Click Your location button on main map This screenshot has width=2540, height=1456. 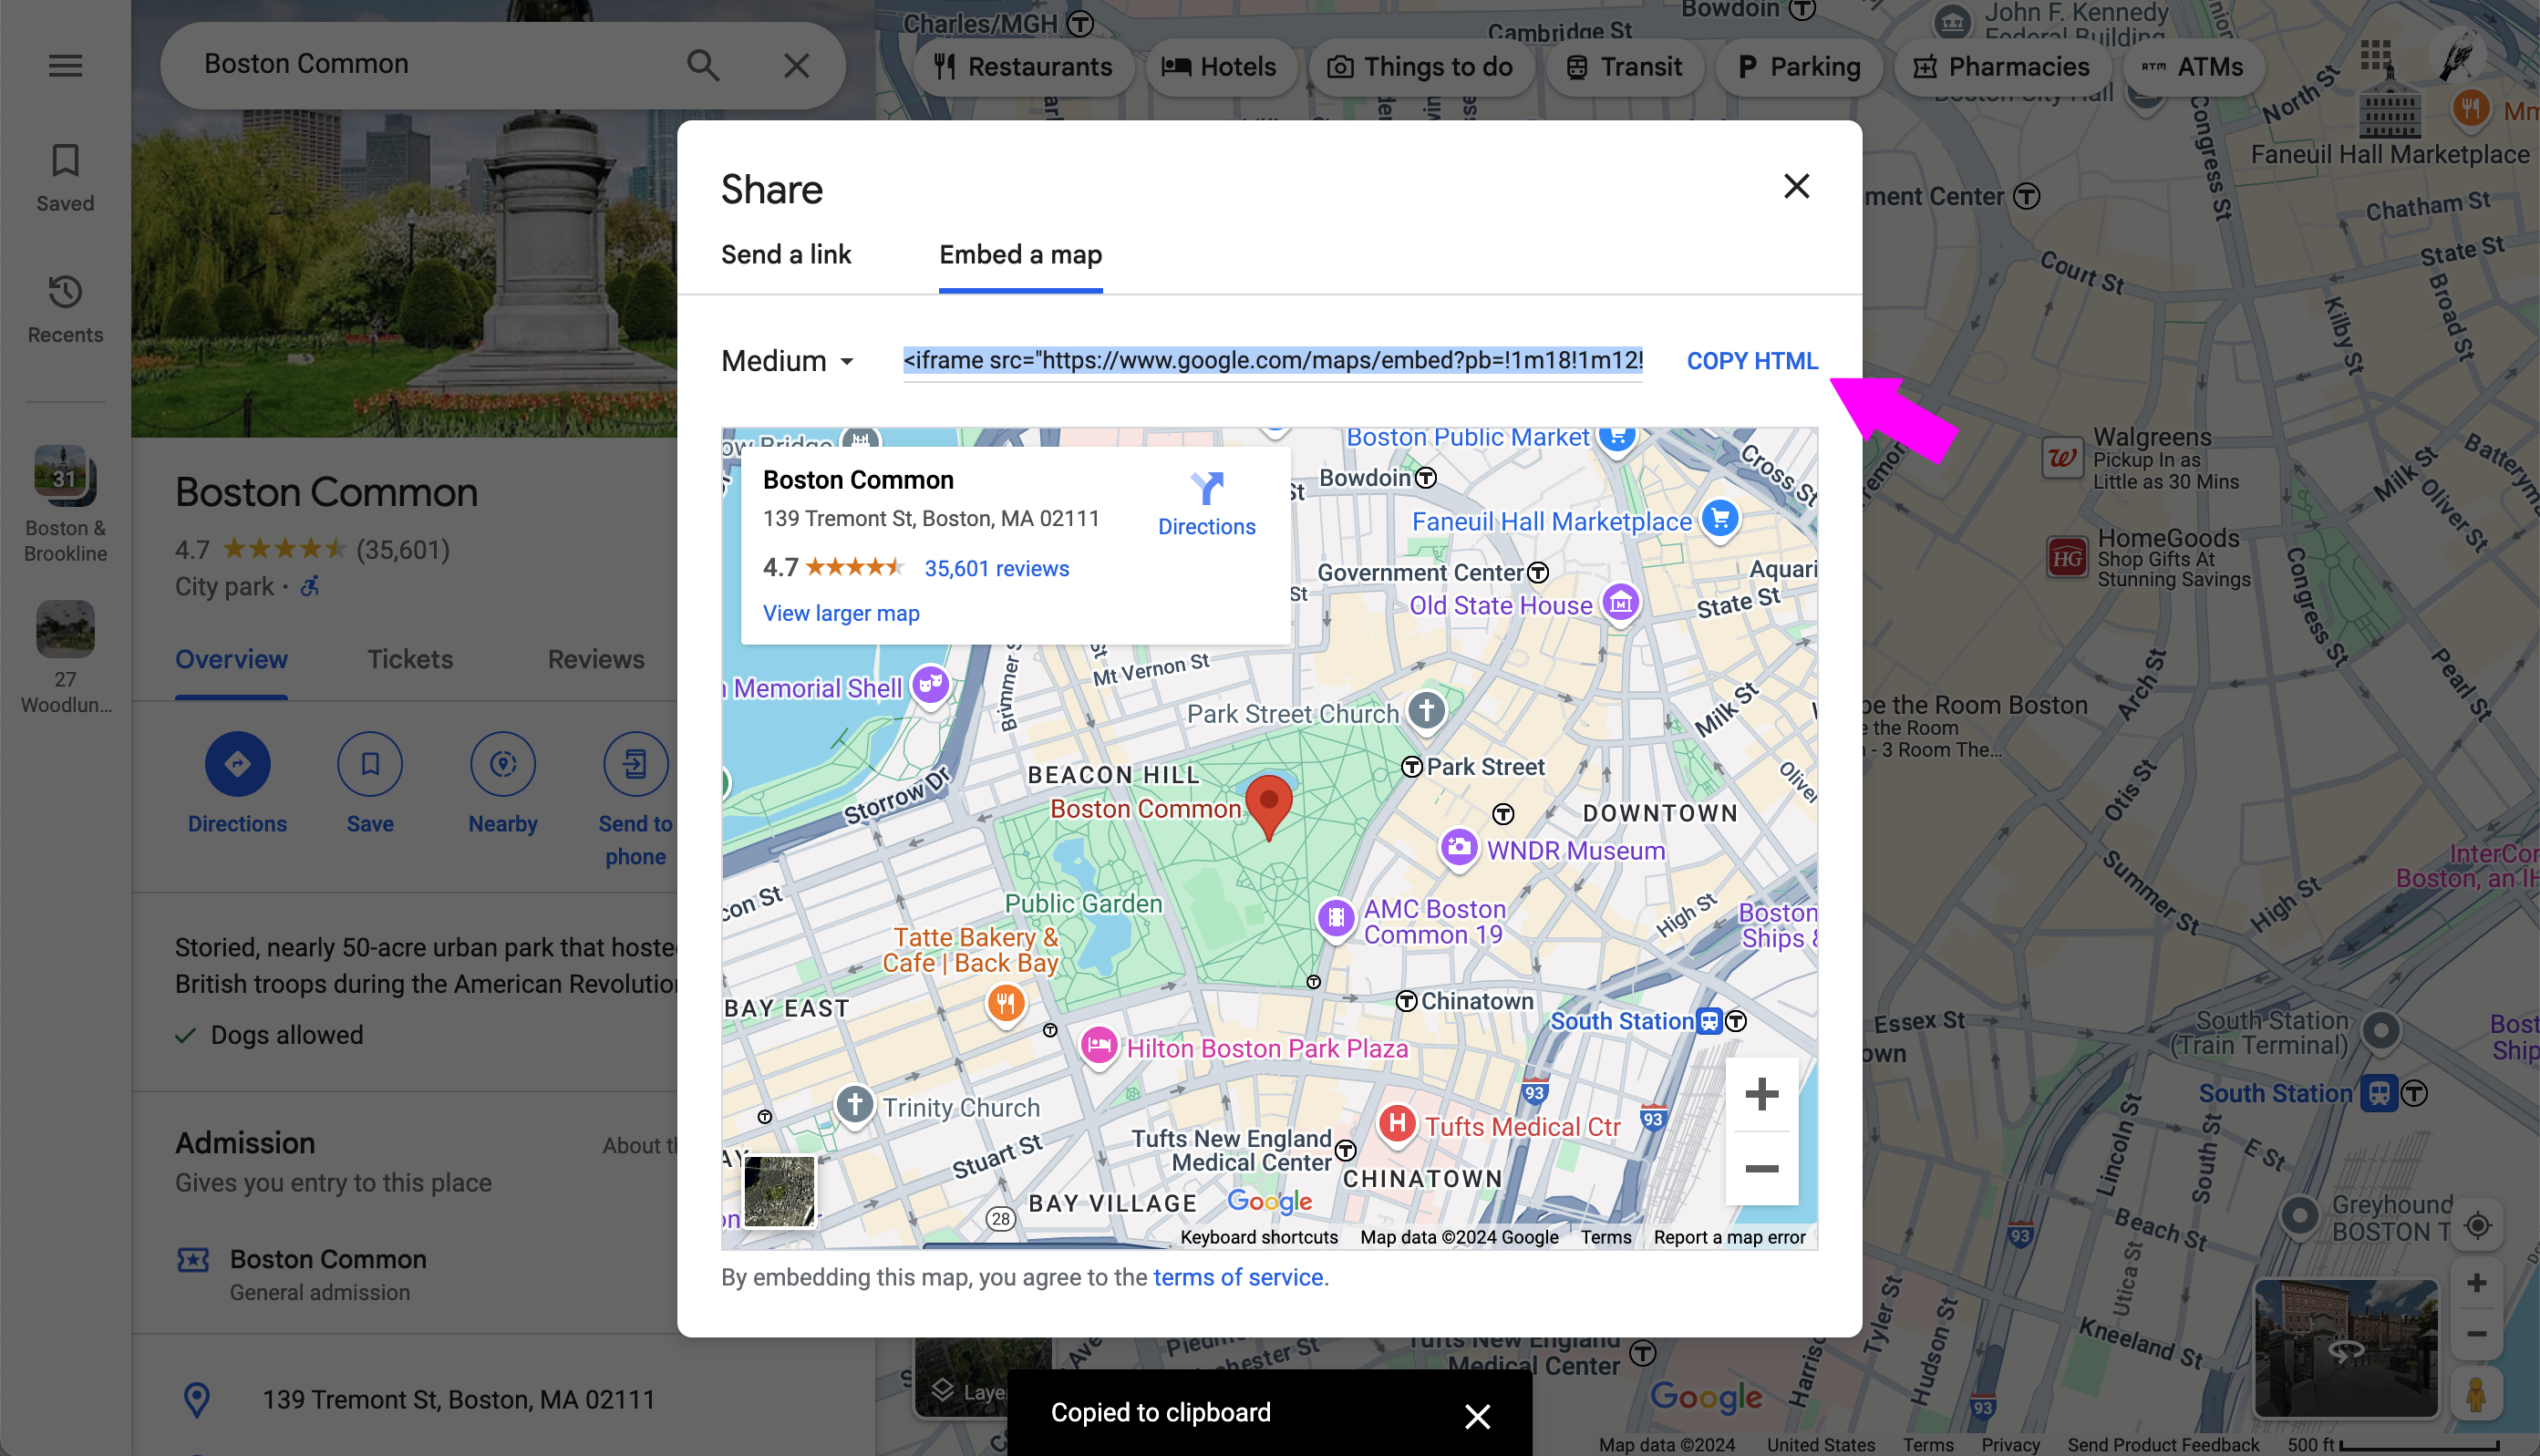tap(2477, 1226)
